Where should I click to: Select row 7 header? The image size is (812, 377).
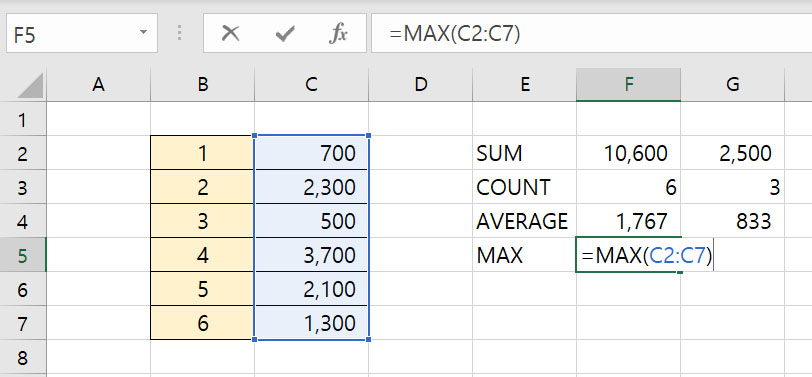click(23, 323)
